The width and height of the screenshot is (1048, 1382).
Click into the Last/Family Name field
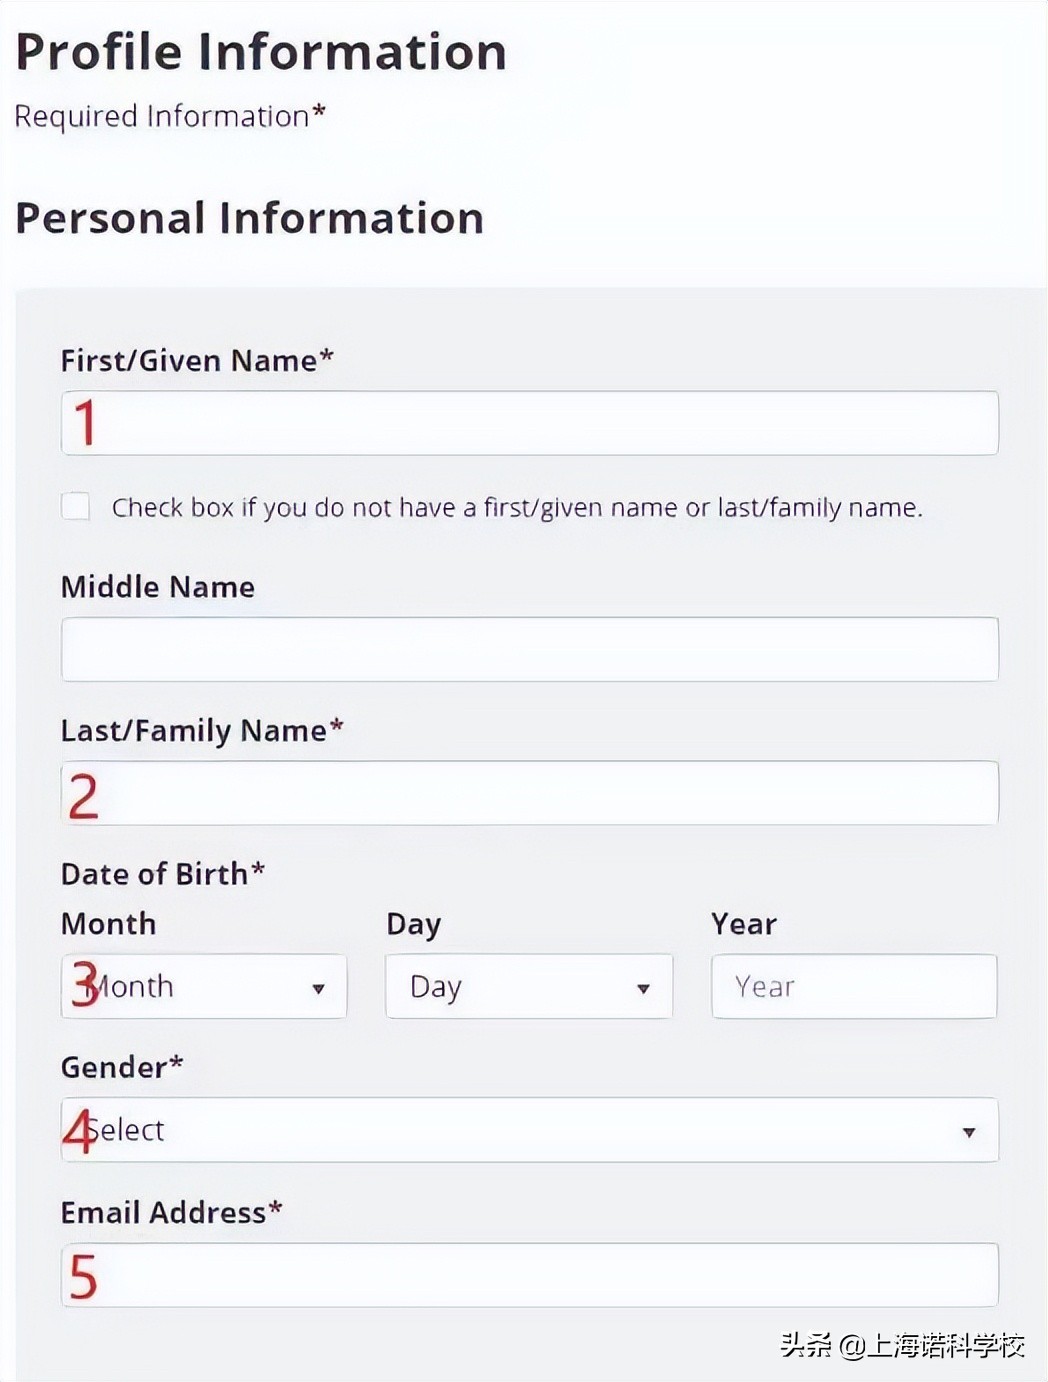[x=530, y=793]
